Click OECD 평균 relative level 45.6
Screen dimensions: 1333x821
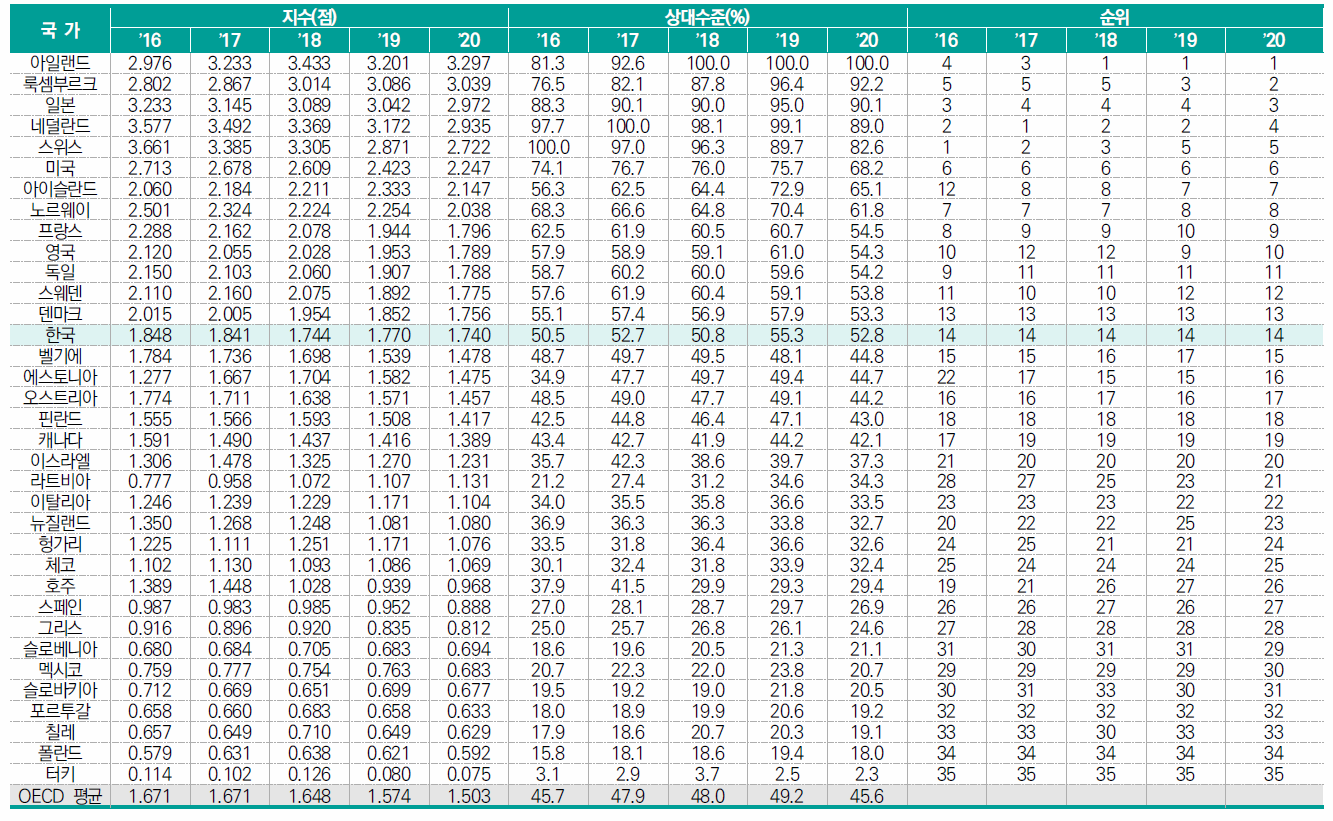[x=867, y=796]
